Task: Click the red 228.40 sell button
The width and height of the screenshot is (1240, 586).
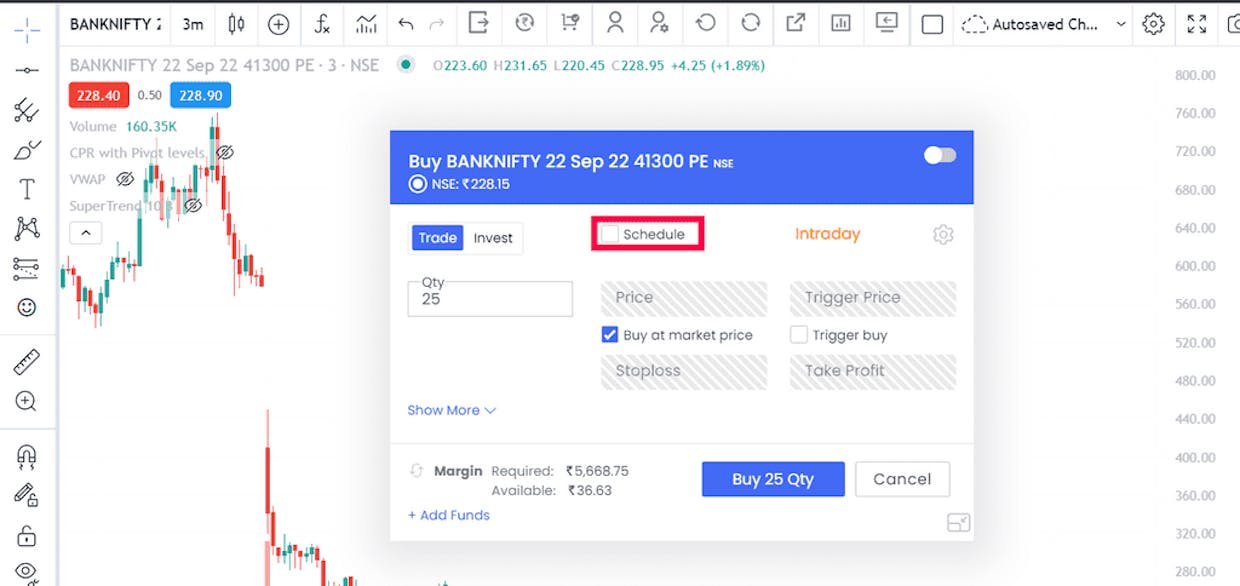Action: click(98, 96)
